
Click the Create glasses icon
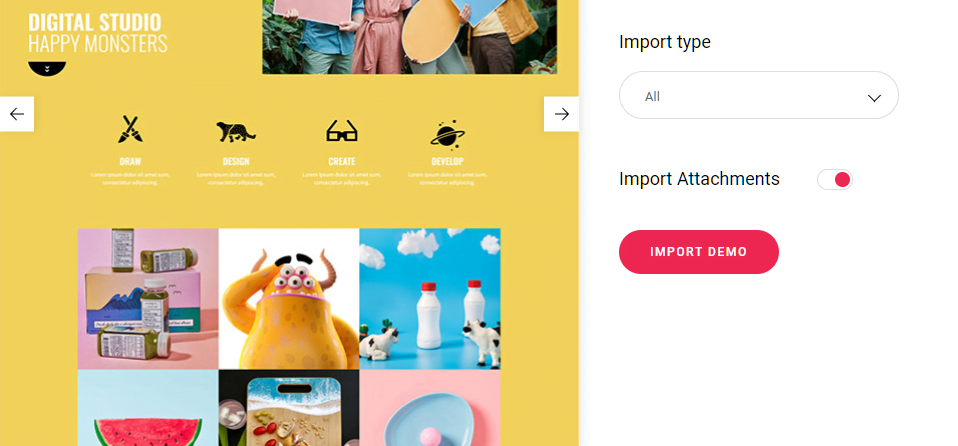(342, 131)
